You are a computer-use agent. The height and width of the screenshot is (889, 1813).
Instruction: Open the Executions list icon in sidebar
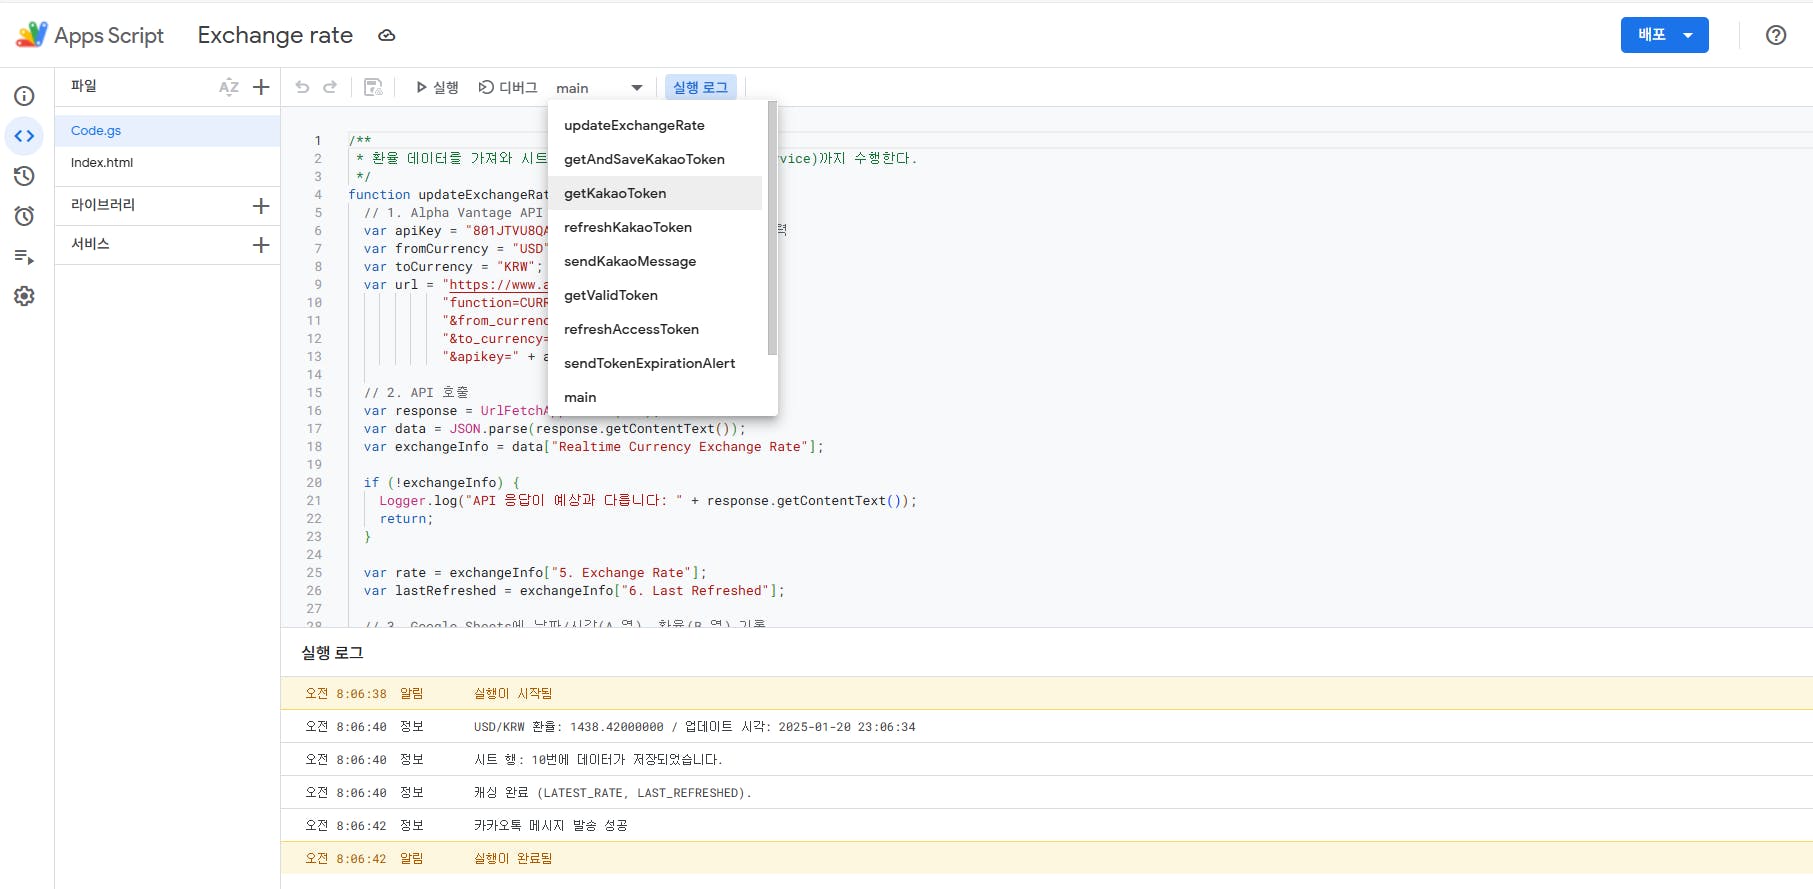click(x=24, y=257)
